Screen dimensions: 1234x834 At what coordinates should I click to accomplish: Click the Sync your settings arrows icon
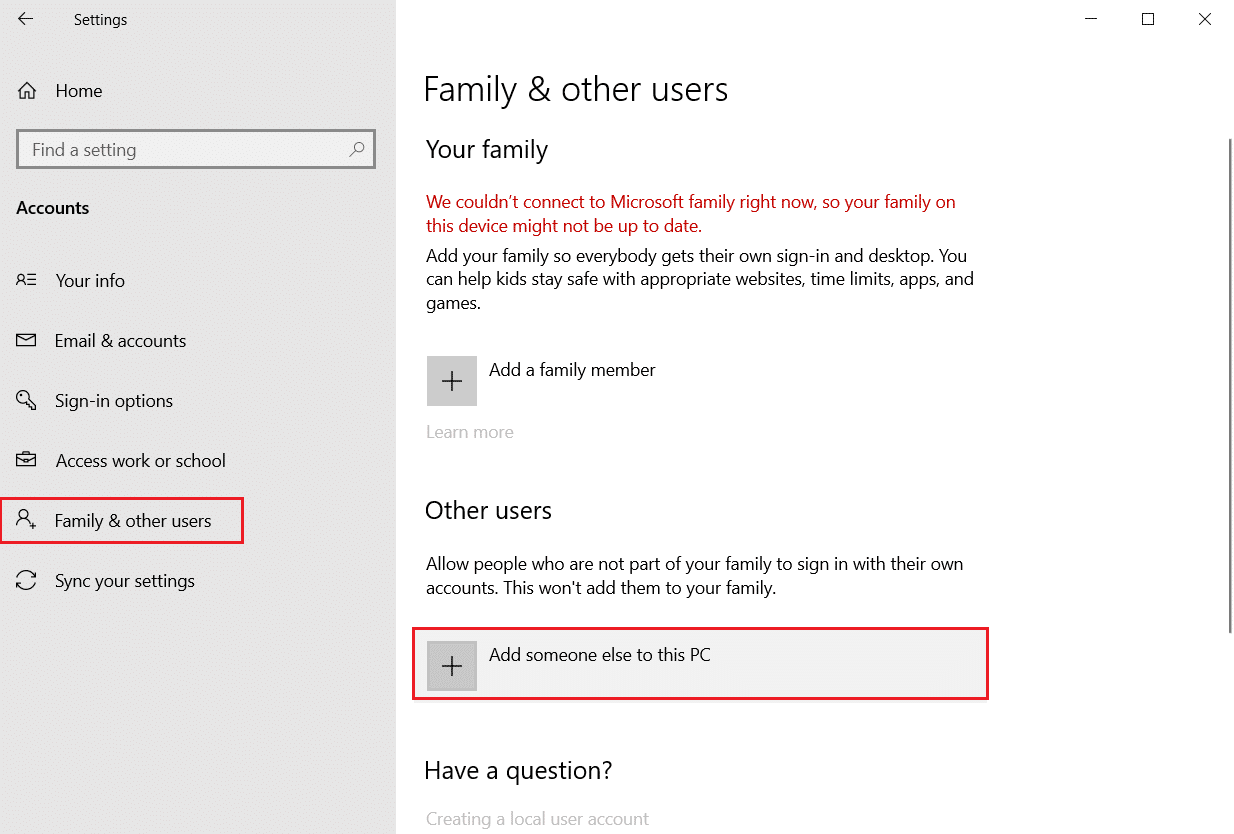pos(27,581)
